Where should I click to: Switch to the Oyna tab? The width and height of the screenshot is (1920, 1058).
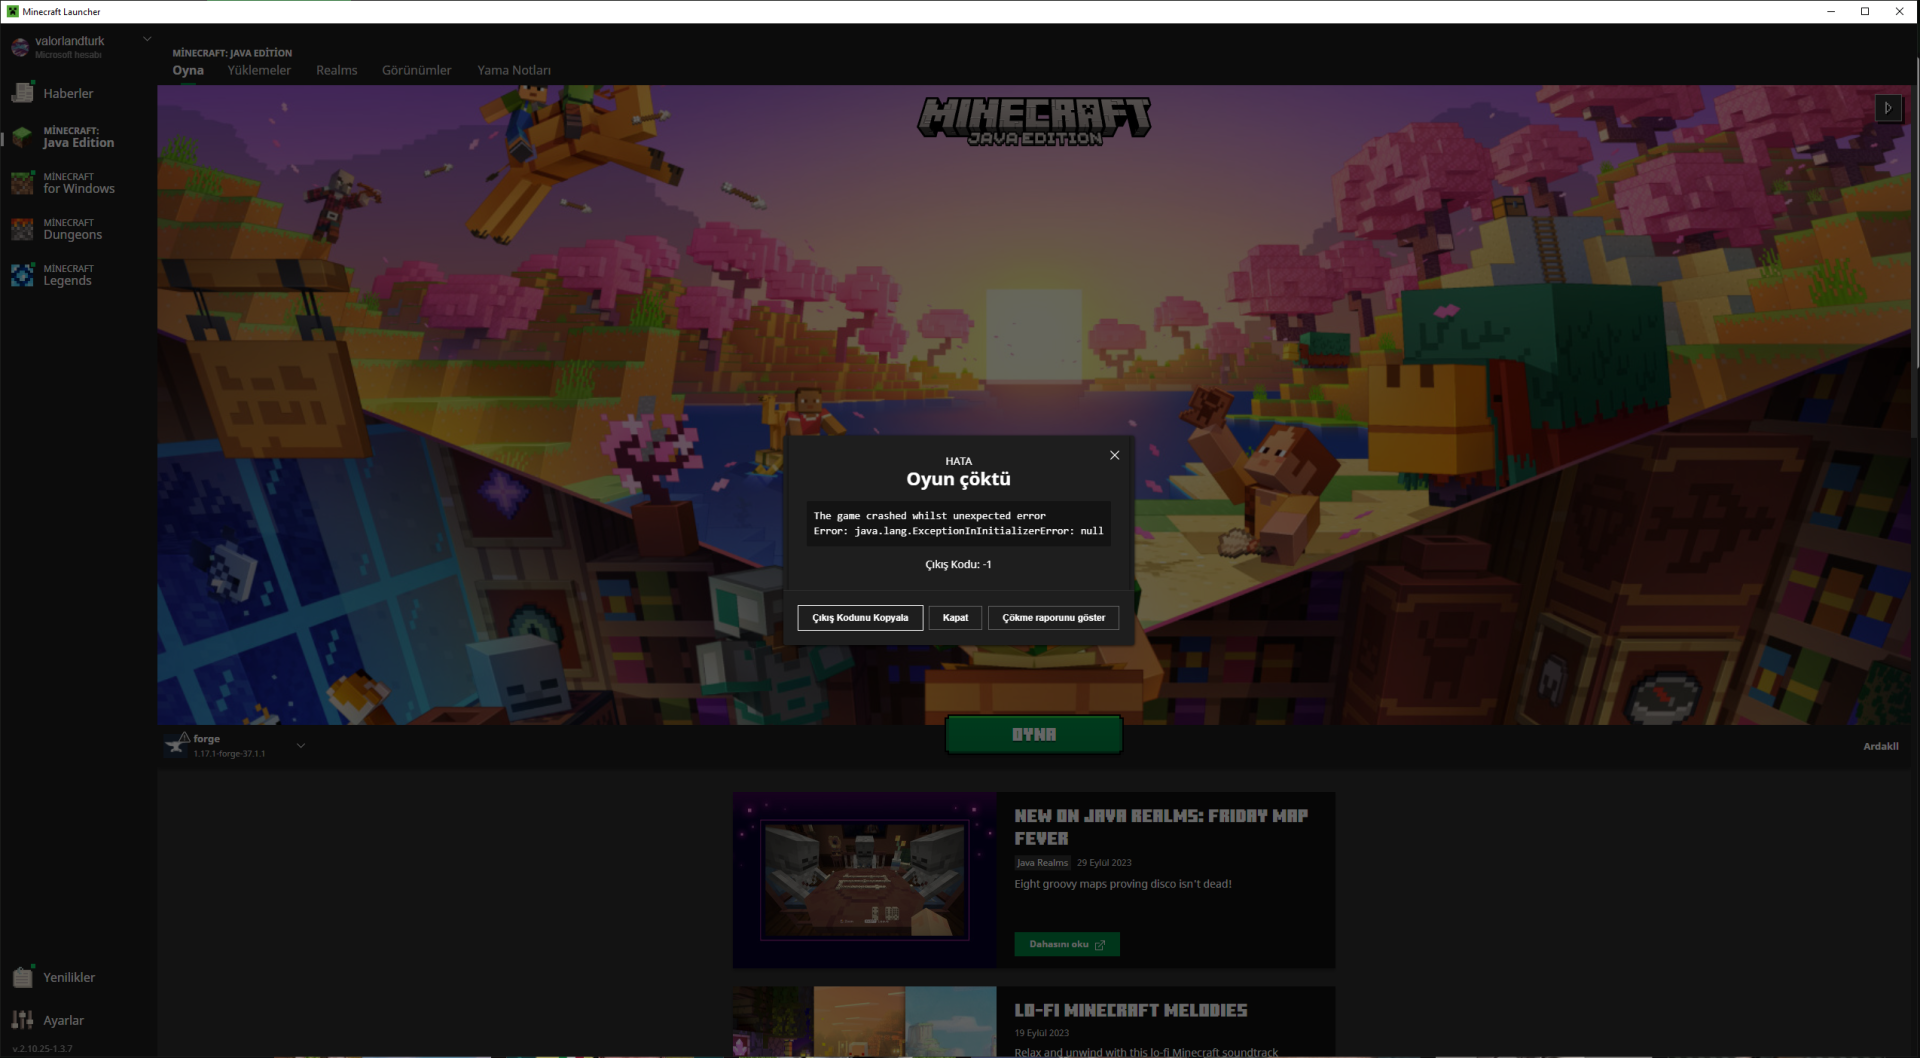(x=188, y=70)
